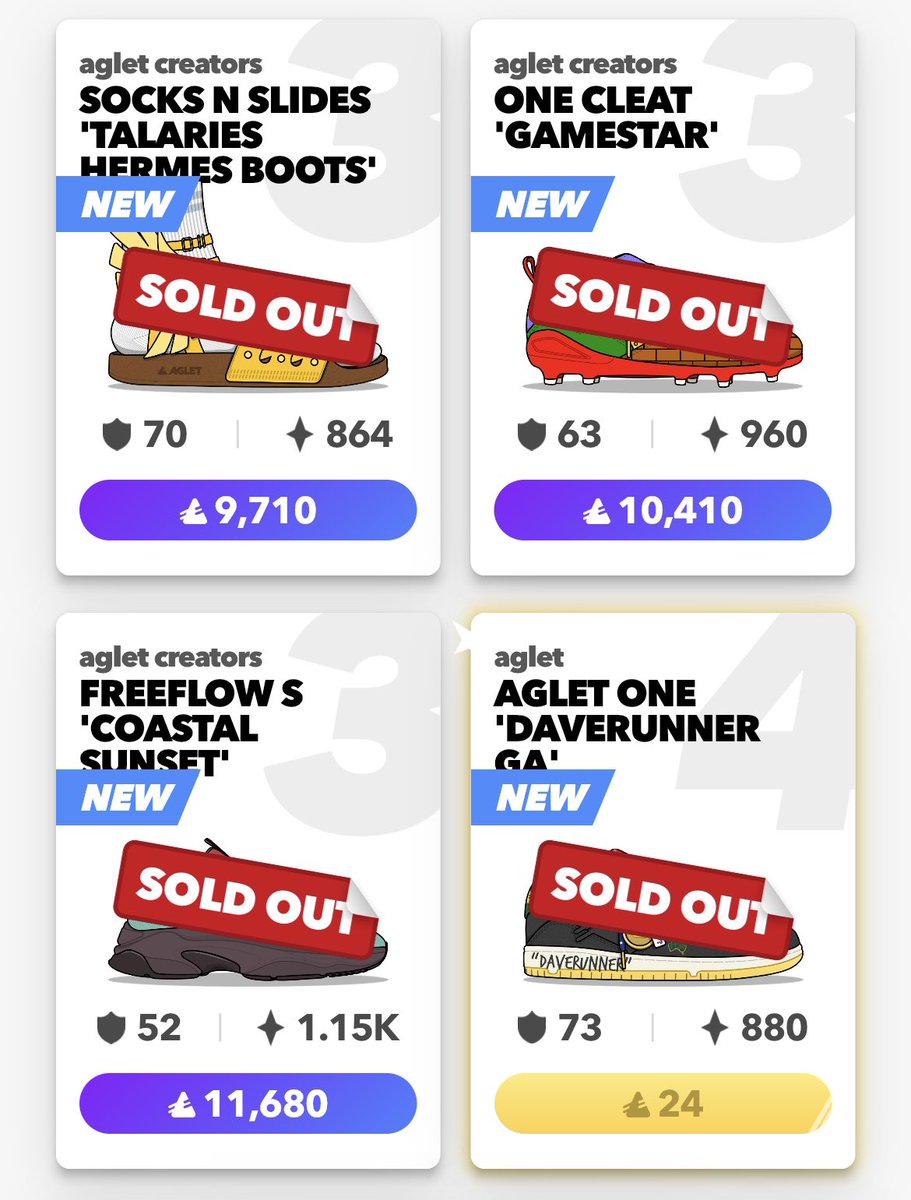Click the sparkle icon next to 880
This screenshot has height=1200, width=911.
tap(714, 1027)
